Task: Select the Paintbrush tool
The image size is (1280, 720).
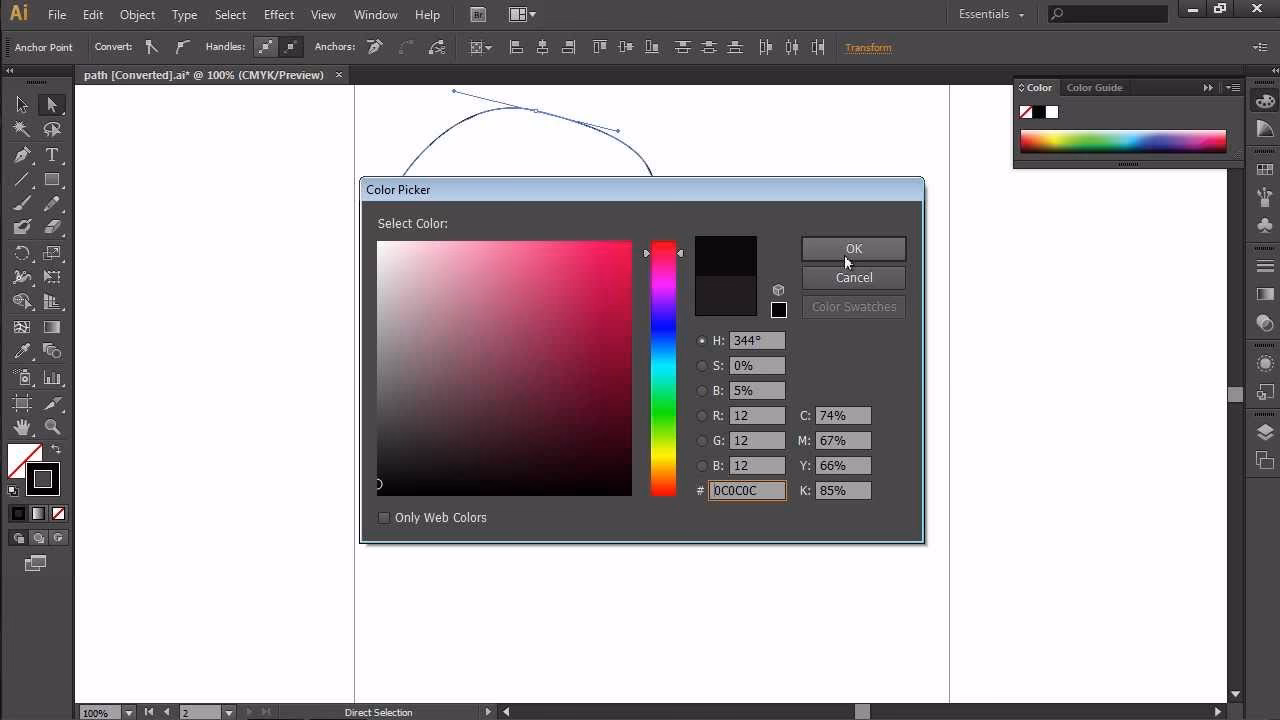Action: pos(22,203)
